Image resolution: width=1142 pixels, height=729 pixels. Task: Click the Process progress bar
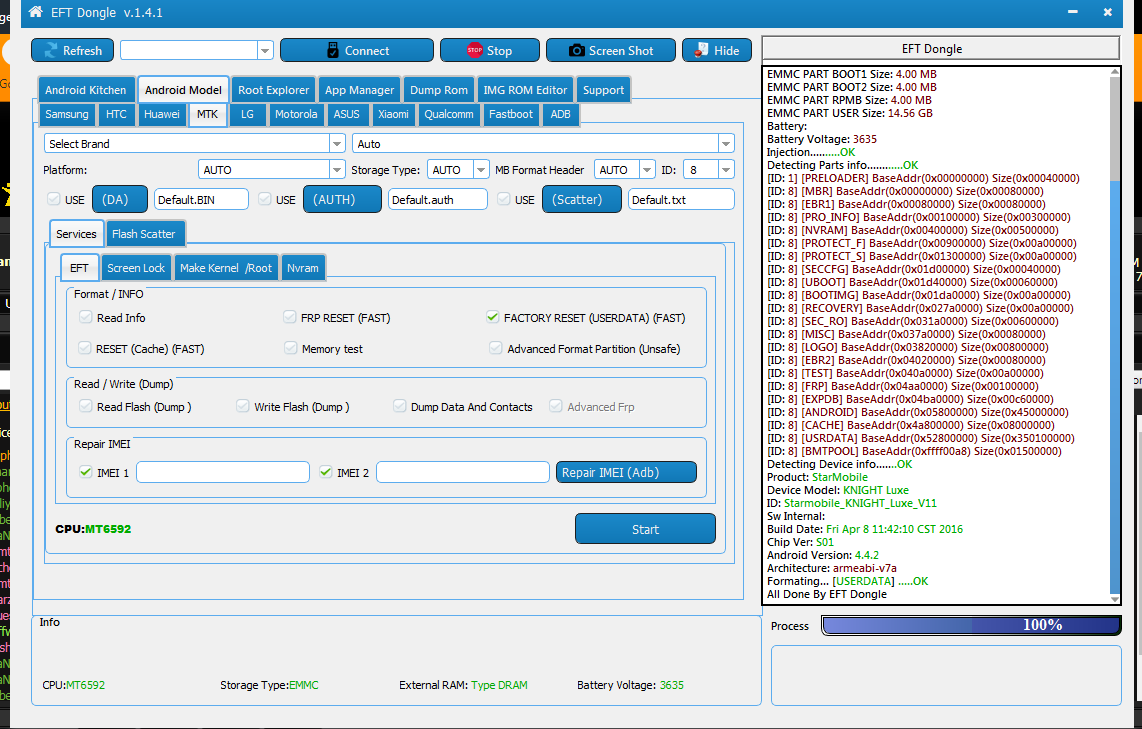pos(971,625)
